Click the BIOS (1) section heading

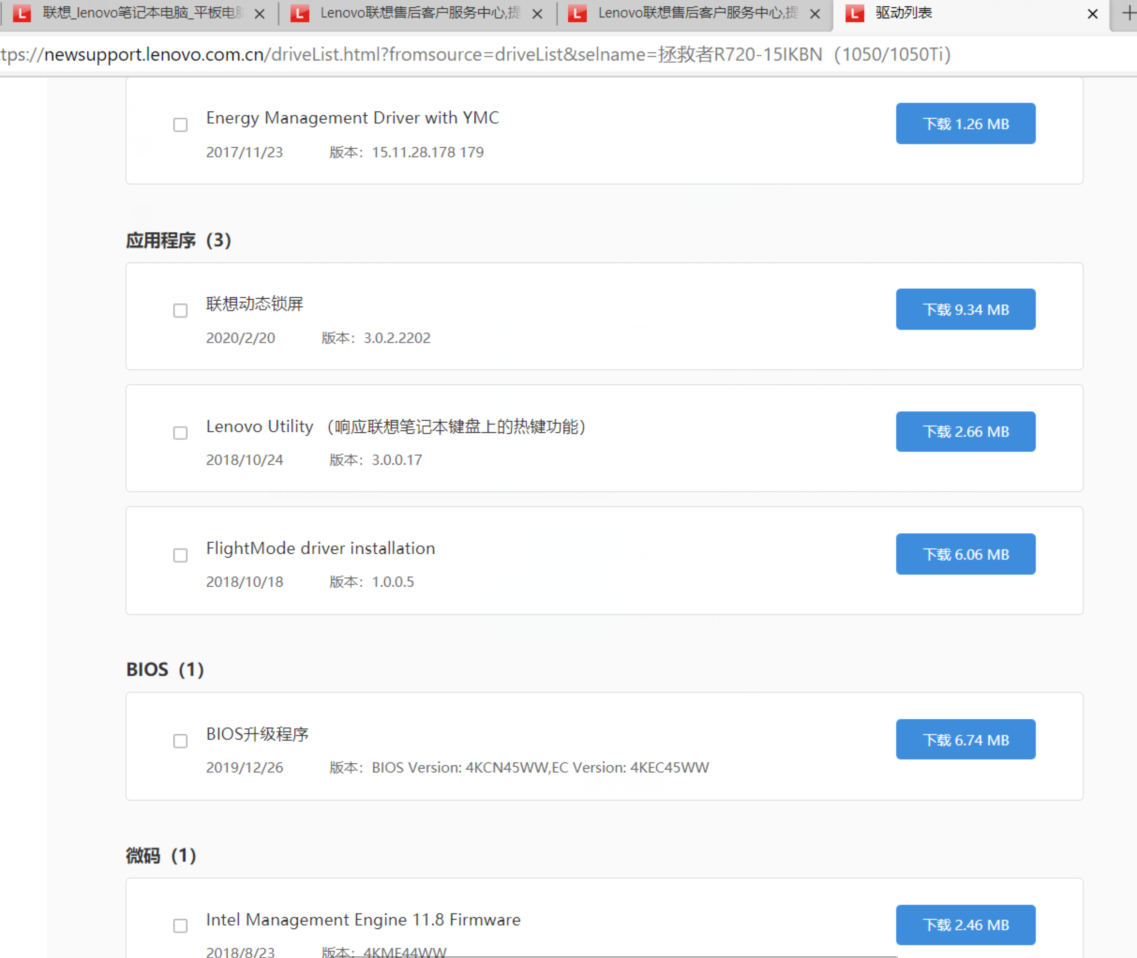pos(165,669)
